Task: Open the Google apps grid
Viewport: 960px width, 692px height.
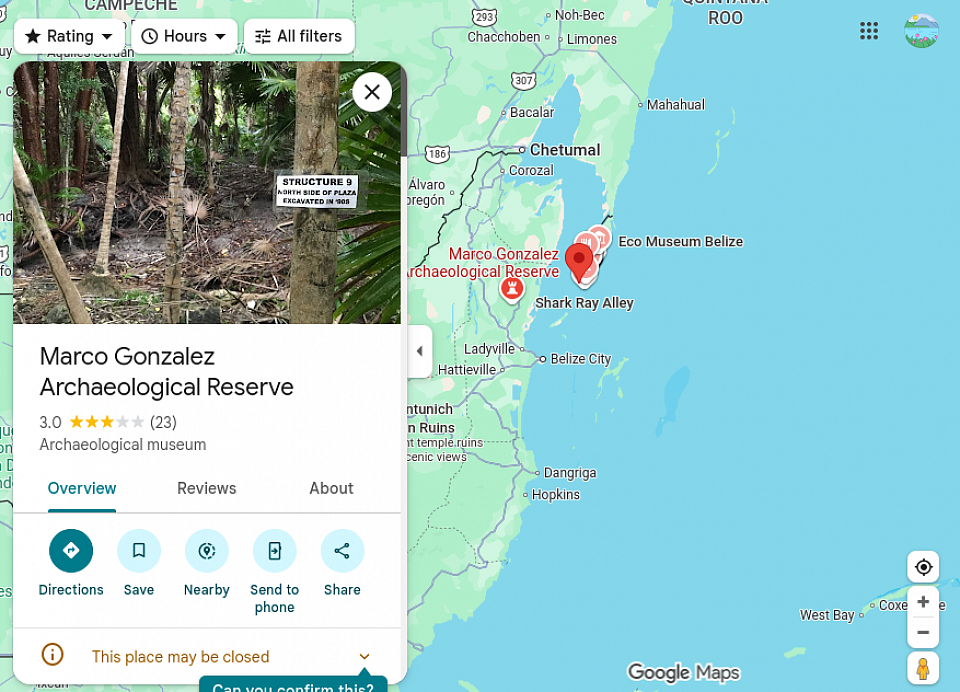Action: (x=869, y=31)
